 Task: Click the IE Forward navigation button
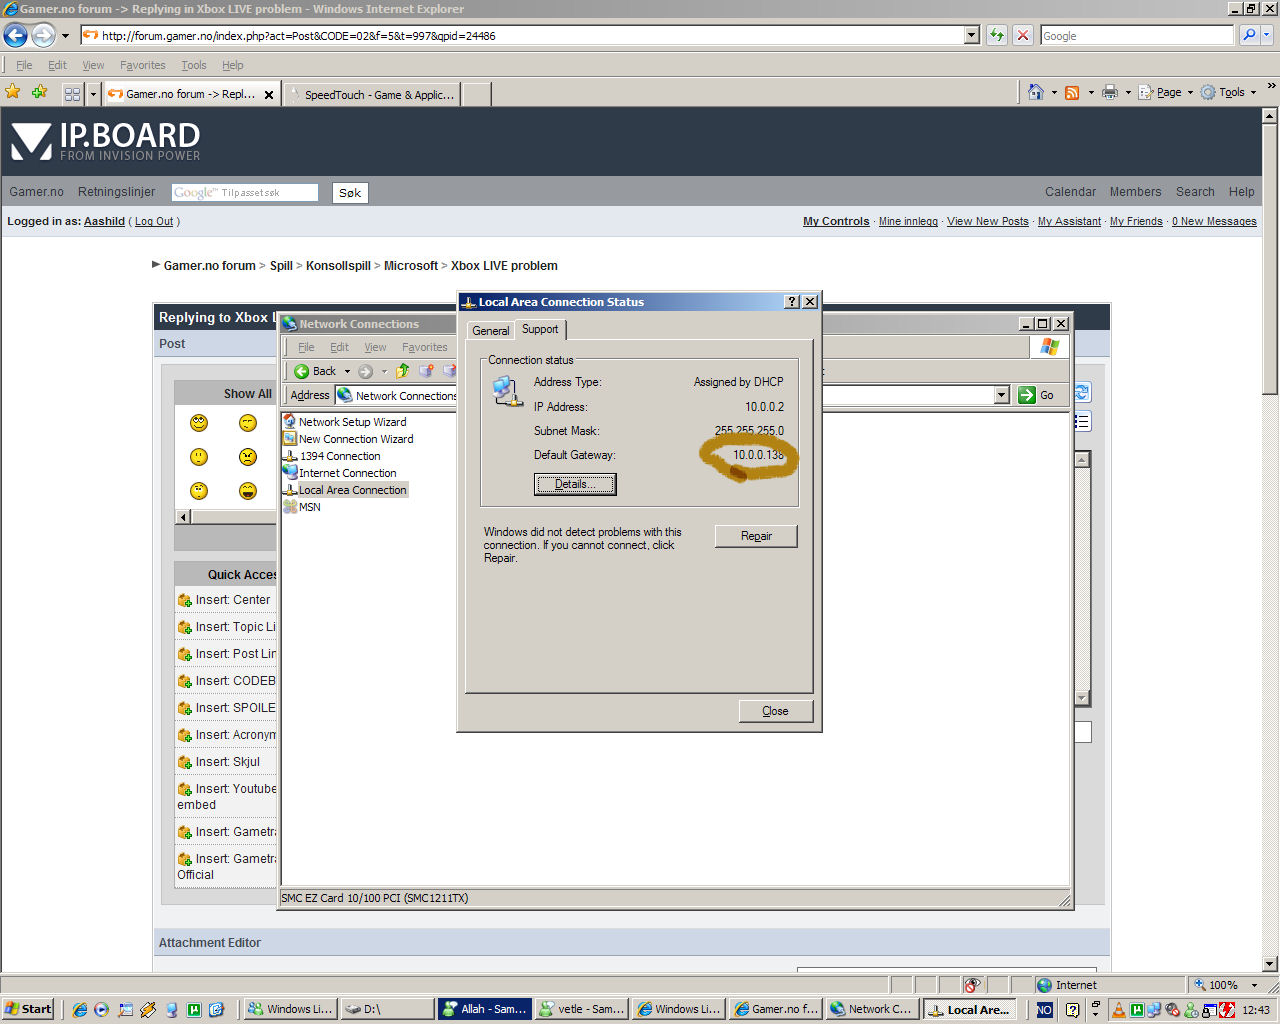click(43, 36)
